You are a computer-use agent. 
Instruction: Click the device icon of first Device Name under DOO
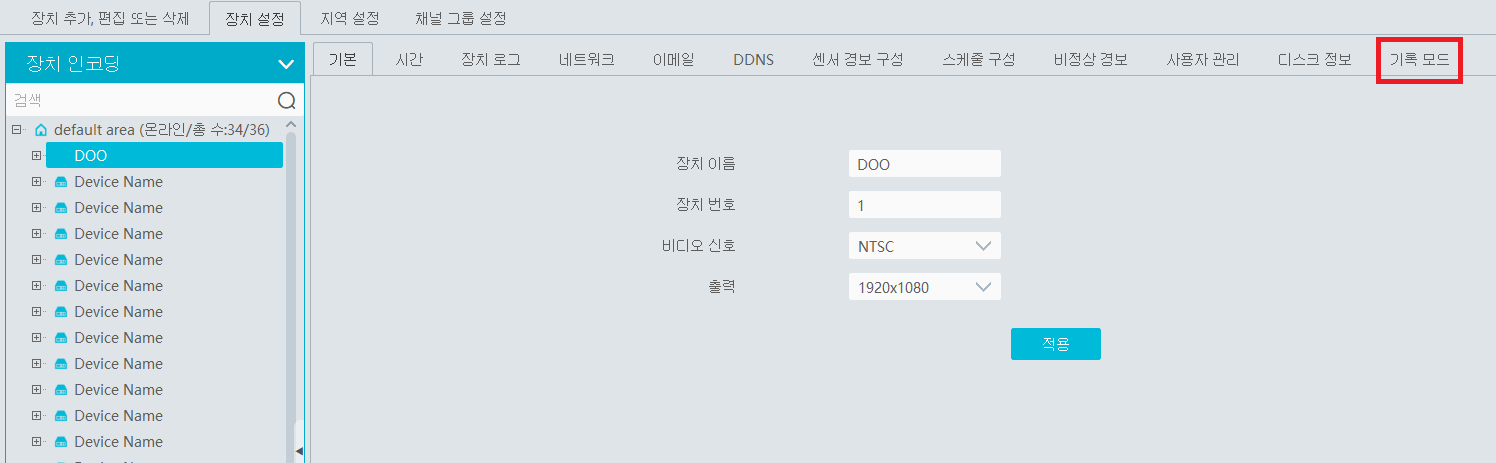point(61,182)
